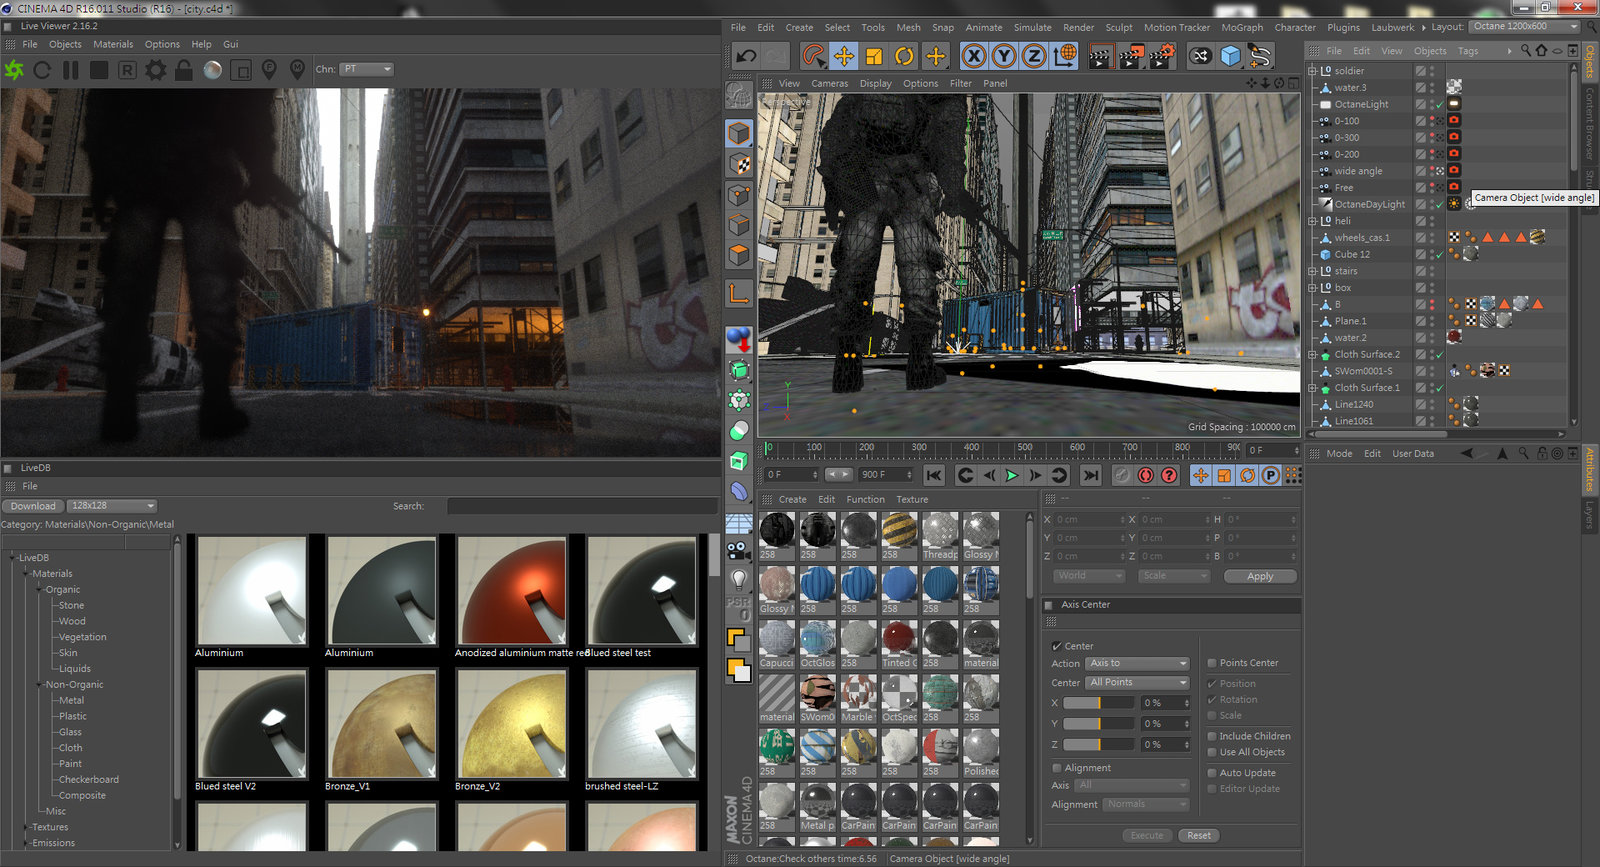The width and height of the screenshot is (1600, 867).
Task: Open the Chn channel dropdown
Action: 366,69
